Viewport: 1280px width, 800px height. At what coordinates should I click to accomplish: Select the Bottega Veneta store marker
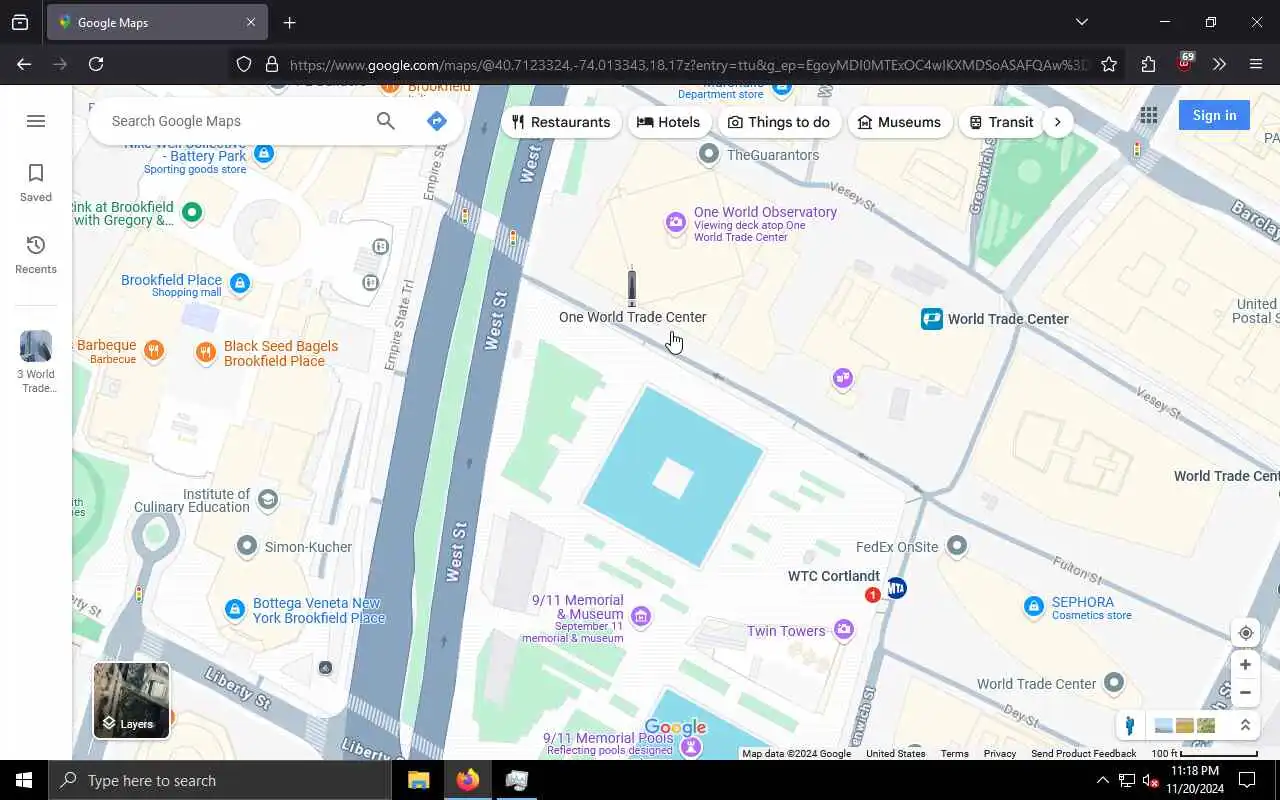point(234,609)
